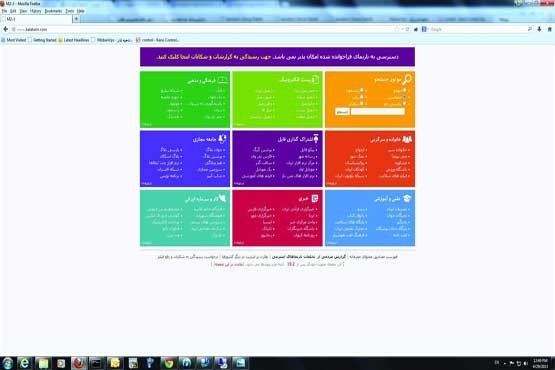The width and height of the screenshot is (555, 370).
Task: Click the complaints link in purple banner
Action: pyautogui.click(x=214, y=57)
